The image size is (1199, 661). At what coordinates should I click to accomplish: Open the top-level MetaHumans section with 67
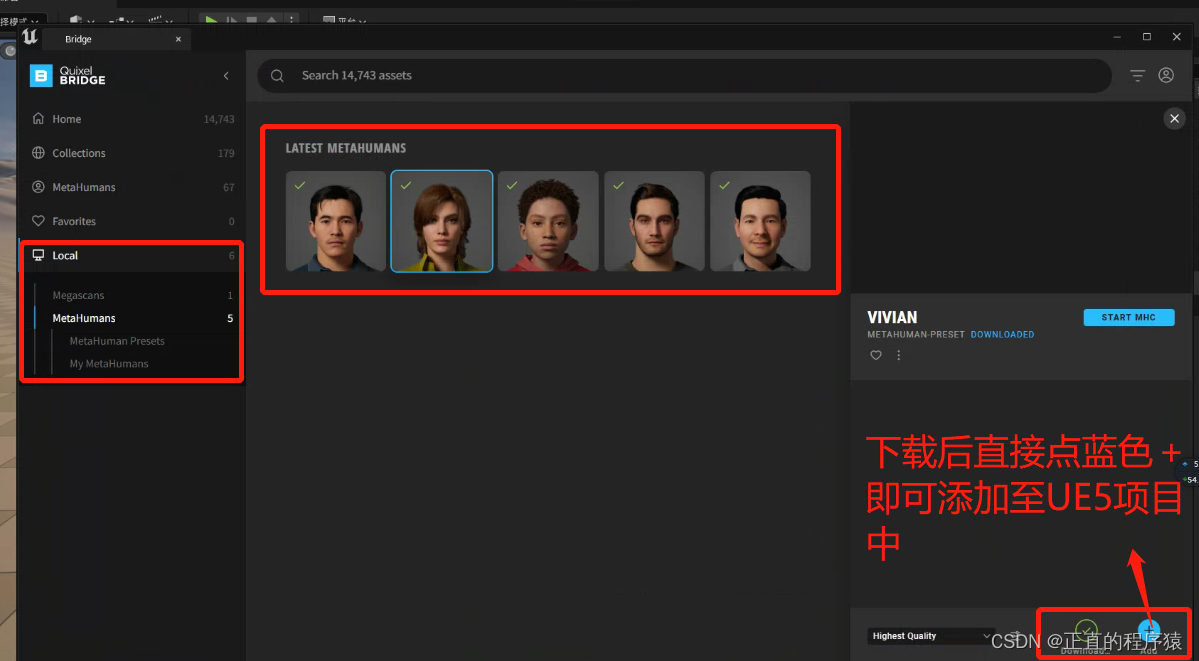132,187
